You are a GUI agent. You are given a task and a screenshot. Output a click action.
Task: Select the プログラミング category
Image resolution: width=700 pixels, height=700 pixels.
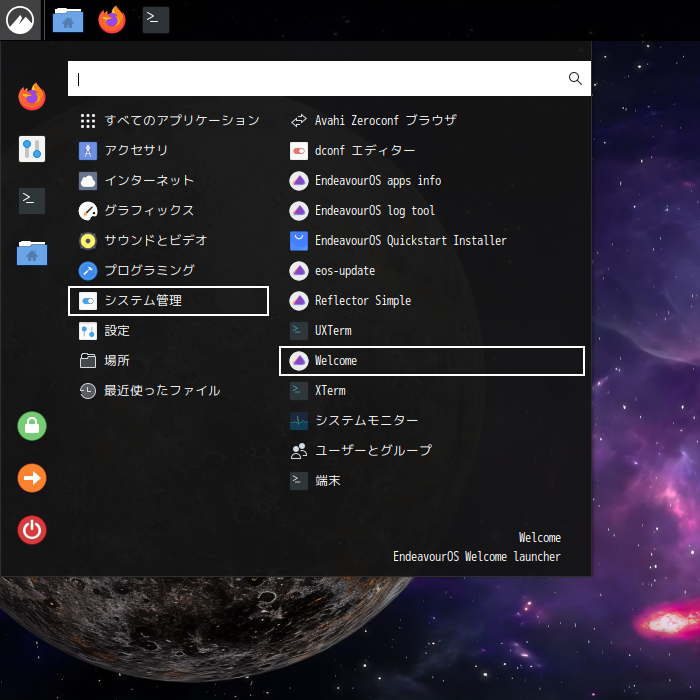click(x=168, y=271)
